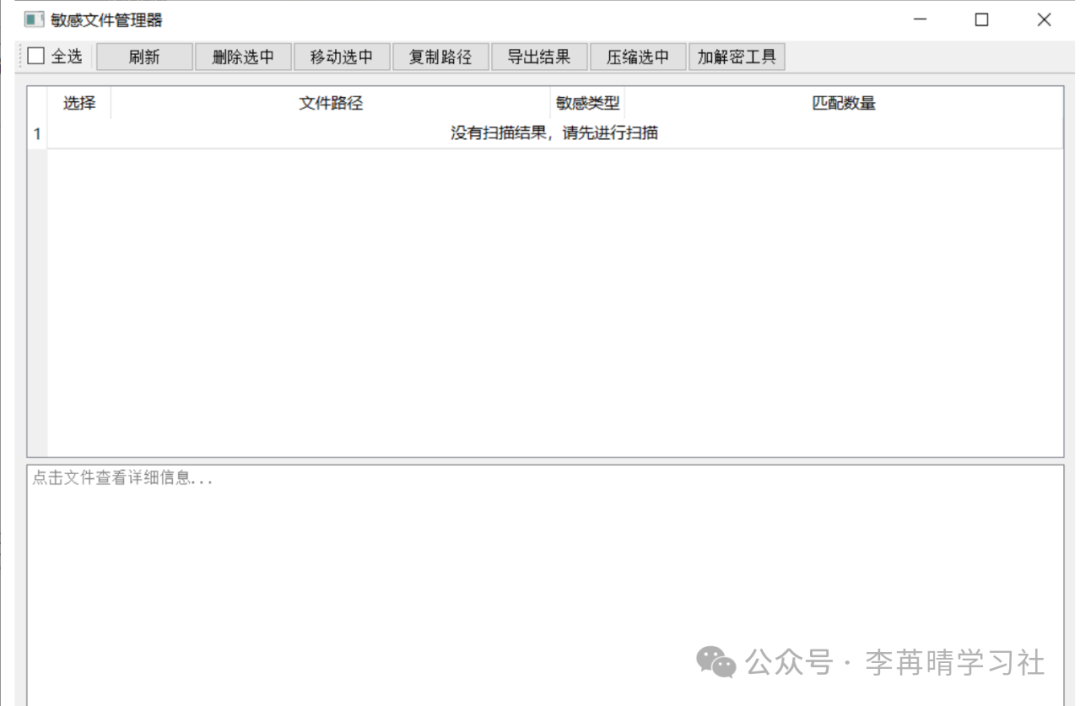Image resolution: width=1080 pixels, height=706 pixels.
Task: Click the table's top-left corner cell
Action: point(37,103)
